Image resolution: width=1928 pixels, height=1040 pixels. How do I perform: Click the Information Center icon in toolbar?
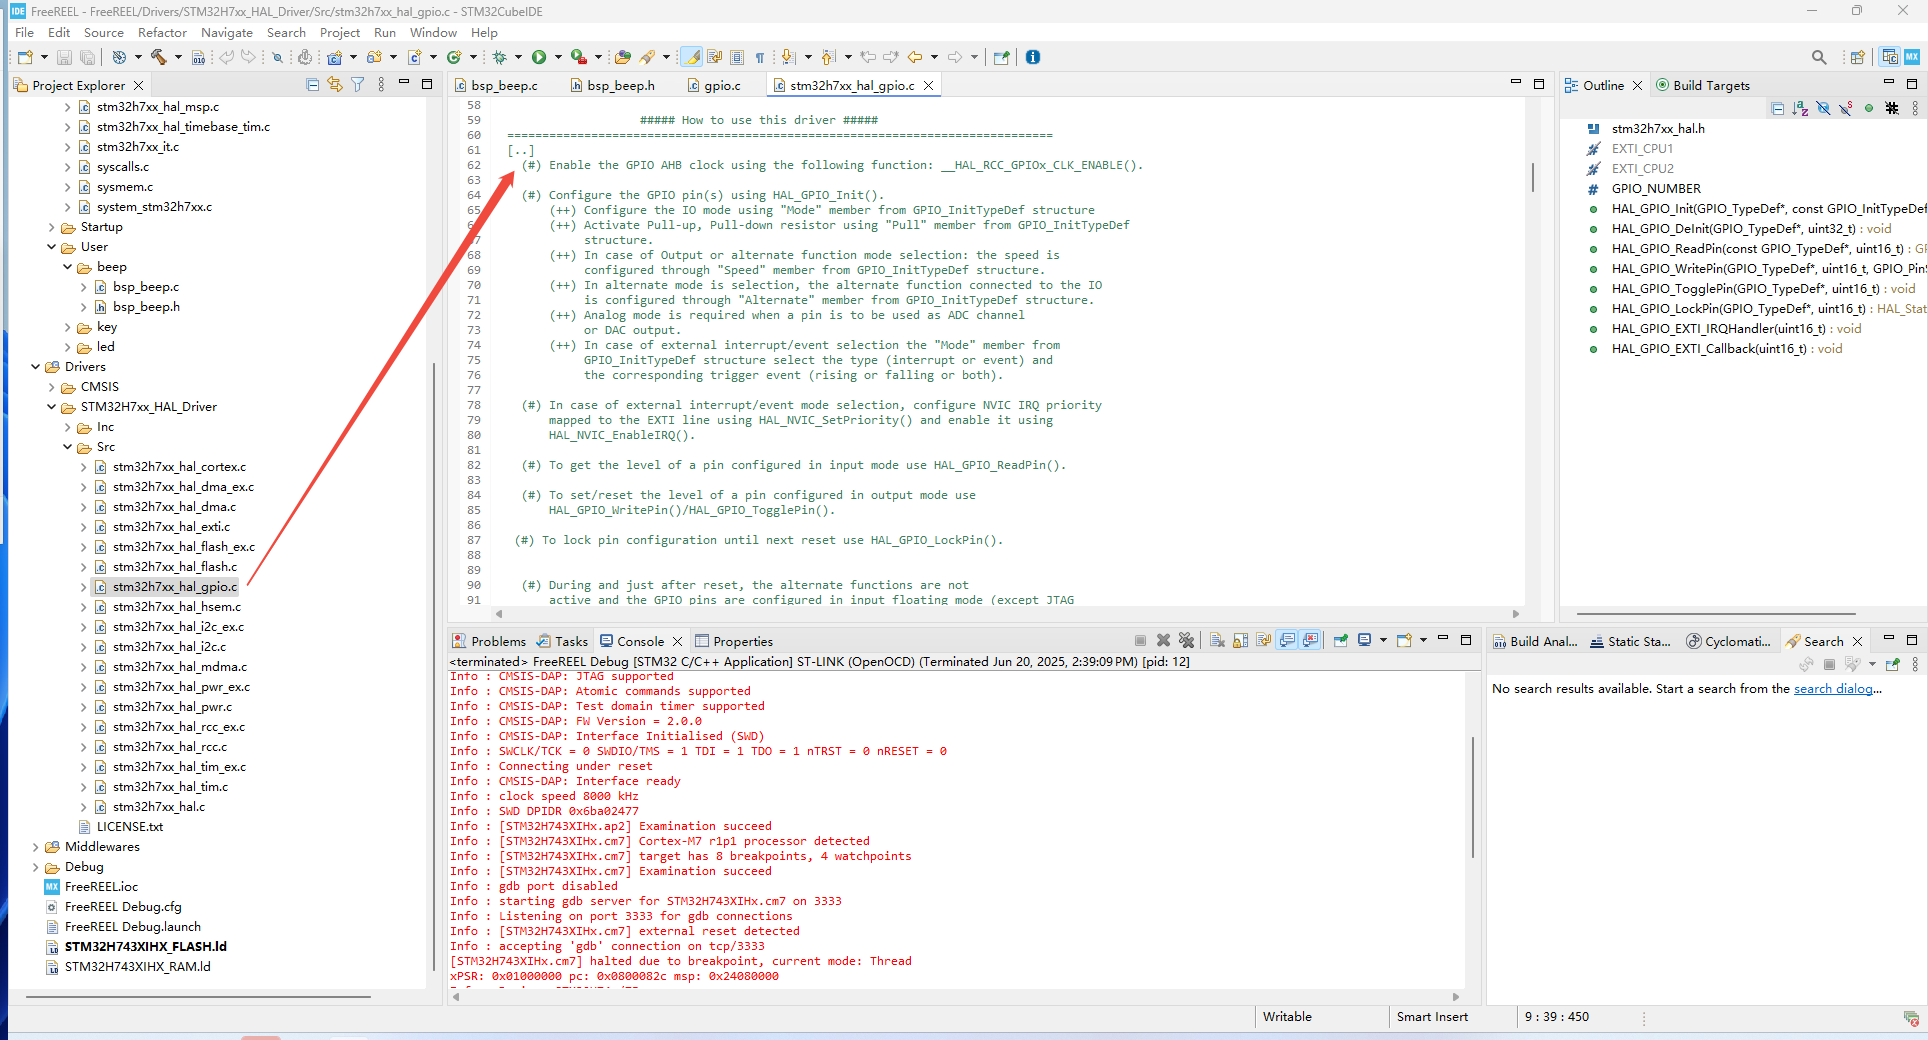[x=1033, y=57]
